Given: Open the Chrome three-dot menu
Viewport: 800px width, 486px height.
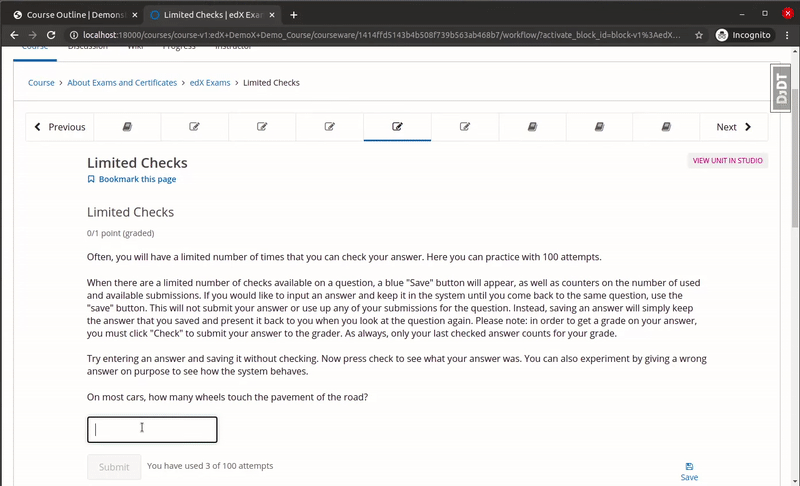Looking at the screenshot, I should (787, 35).
